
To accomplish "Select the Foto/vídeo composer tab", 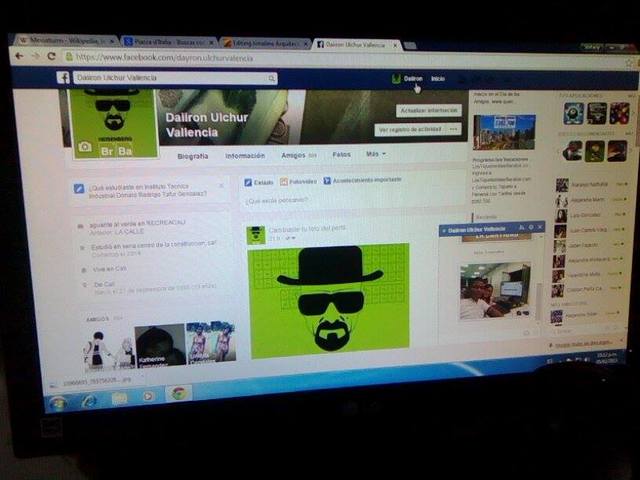I will click(x=298, y=182).
